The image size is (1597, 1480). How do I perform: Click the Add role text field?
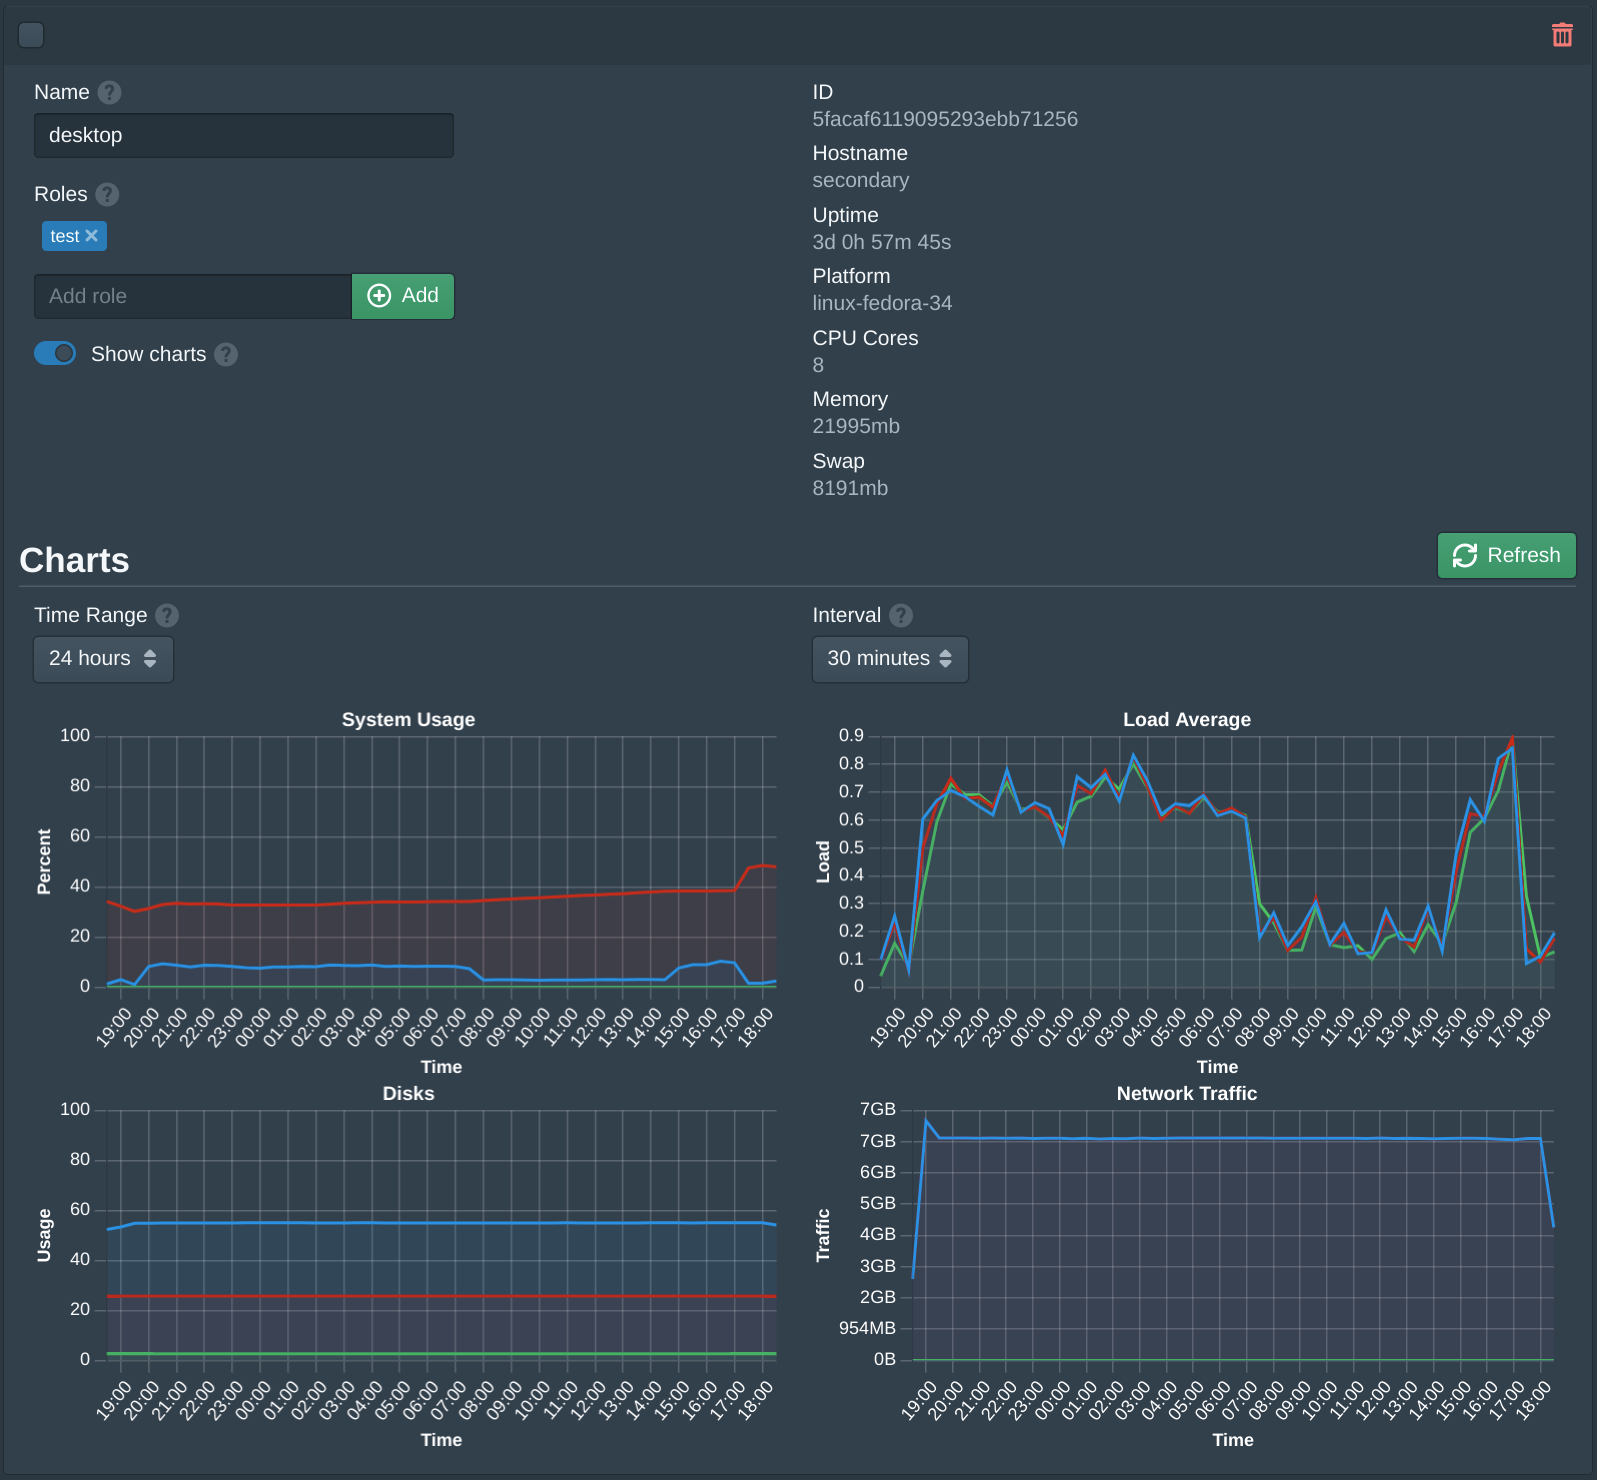[193, 296]
